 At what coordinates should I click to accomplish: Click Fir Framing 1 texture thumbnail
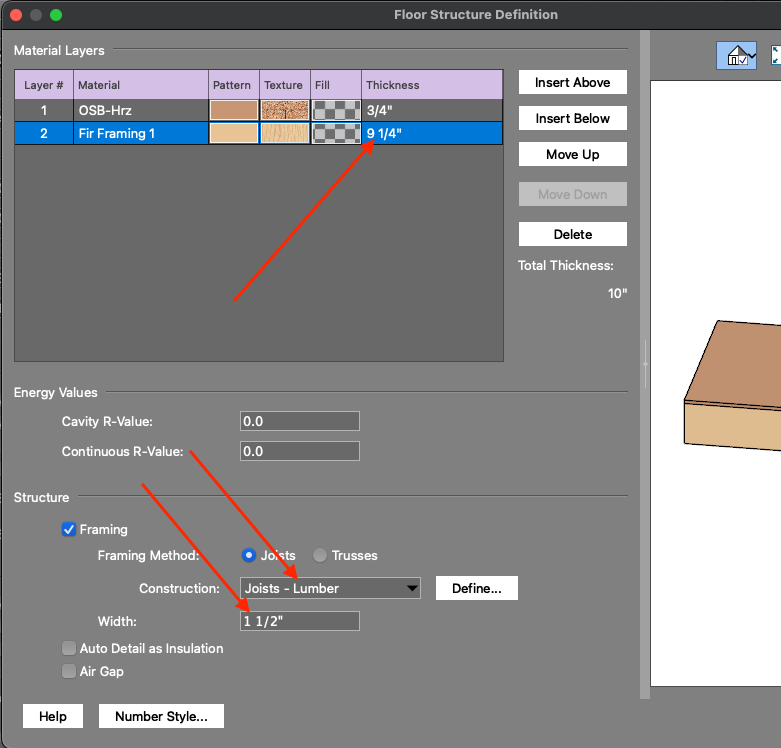[x=285, y=133]
